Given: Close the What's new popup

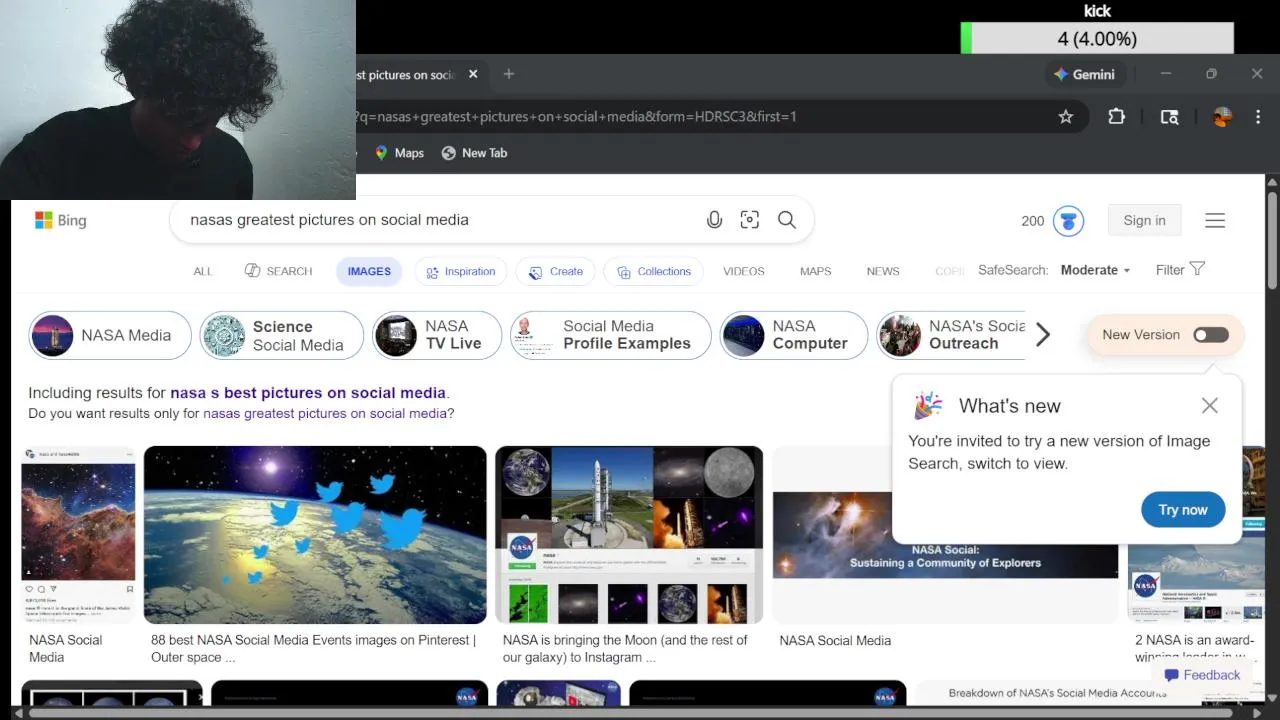Looking at the screenshot, I should tap(1210, 405).
